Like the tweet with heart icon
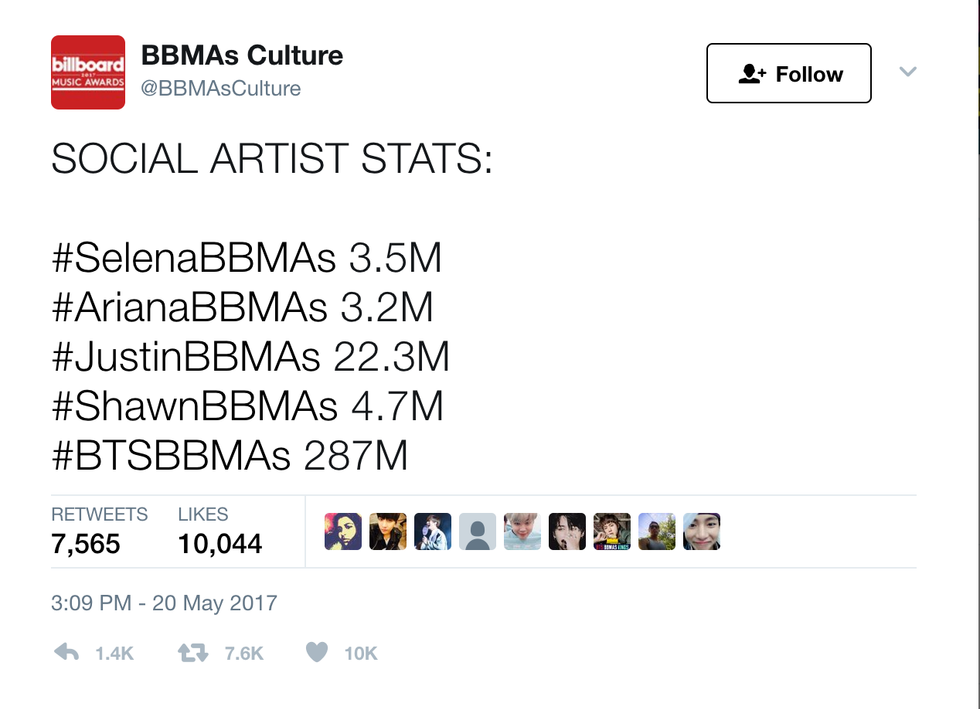This screenshot has height=709, width=980. click(x=317, y=653)
